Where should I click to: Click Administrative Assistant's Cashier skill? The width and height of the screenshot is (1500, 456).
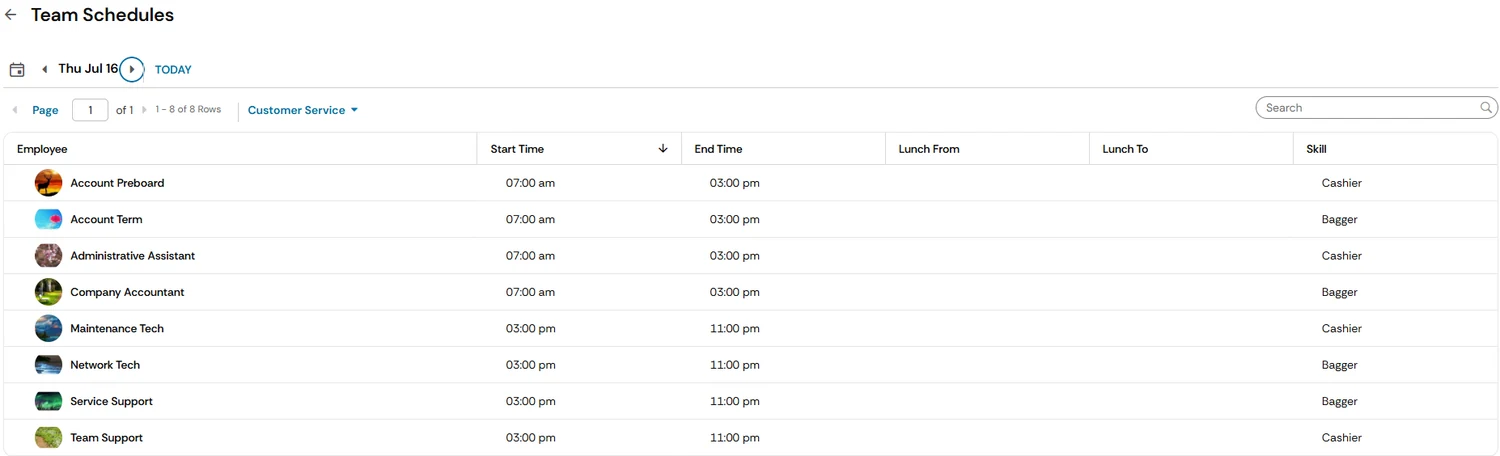(1341, 256)
